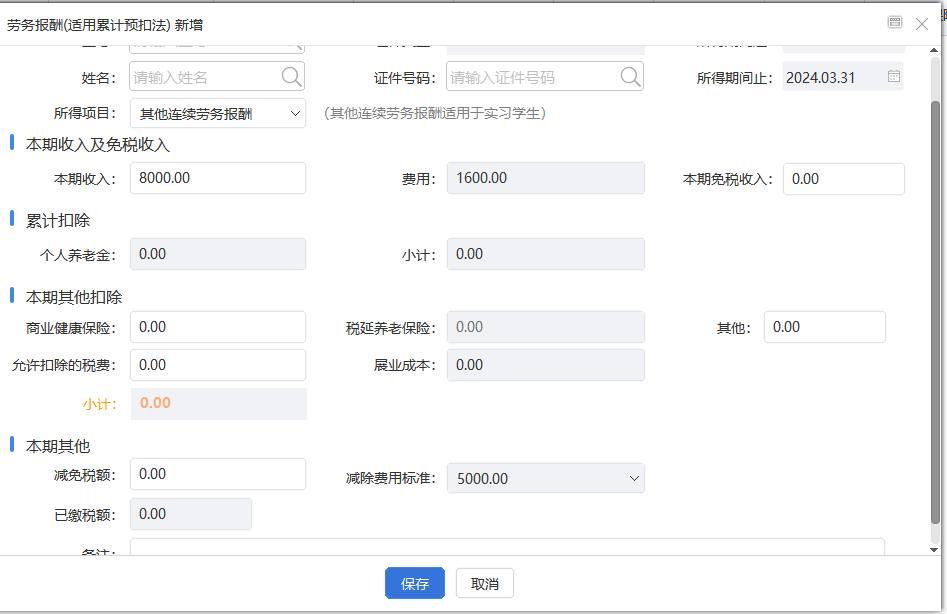Open the 所得项目 dropdown
Viewport: 947px width, 614px height.
(218, 114)
